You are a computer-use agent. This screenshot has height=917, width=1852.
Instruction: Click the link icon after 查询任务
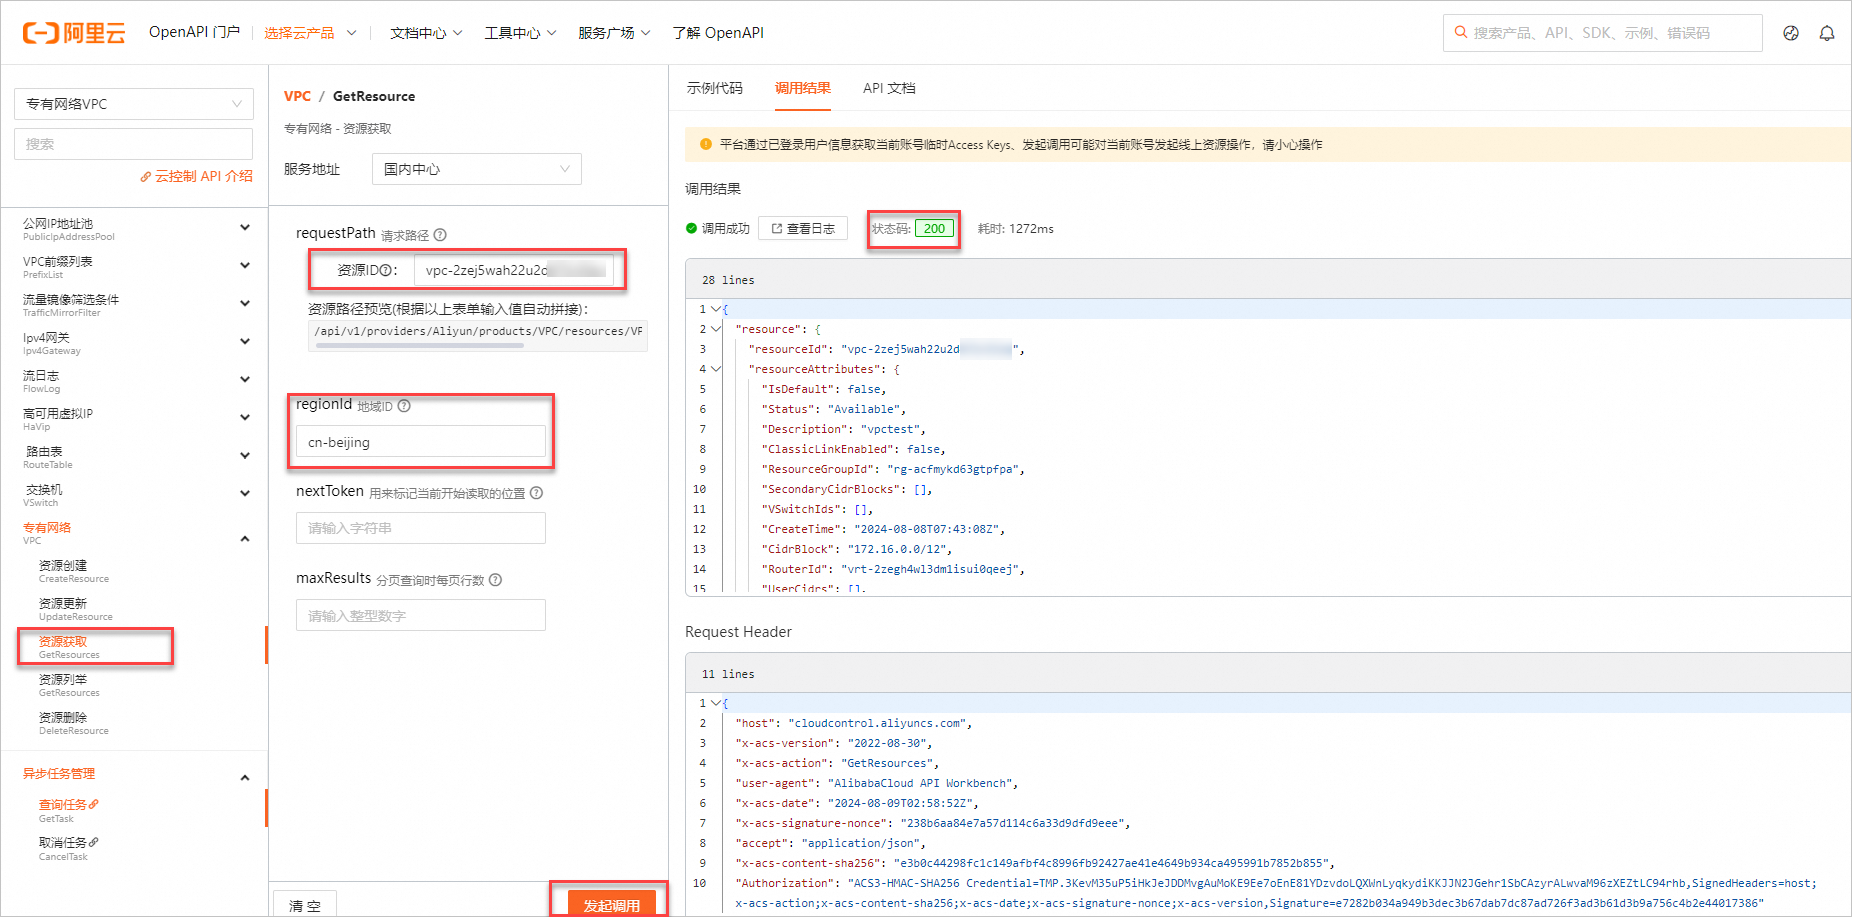coord(94,804)
